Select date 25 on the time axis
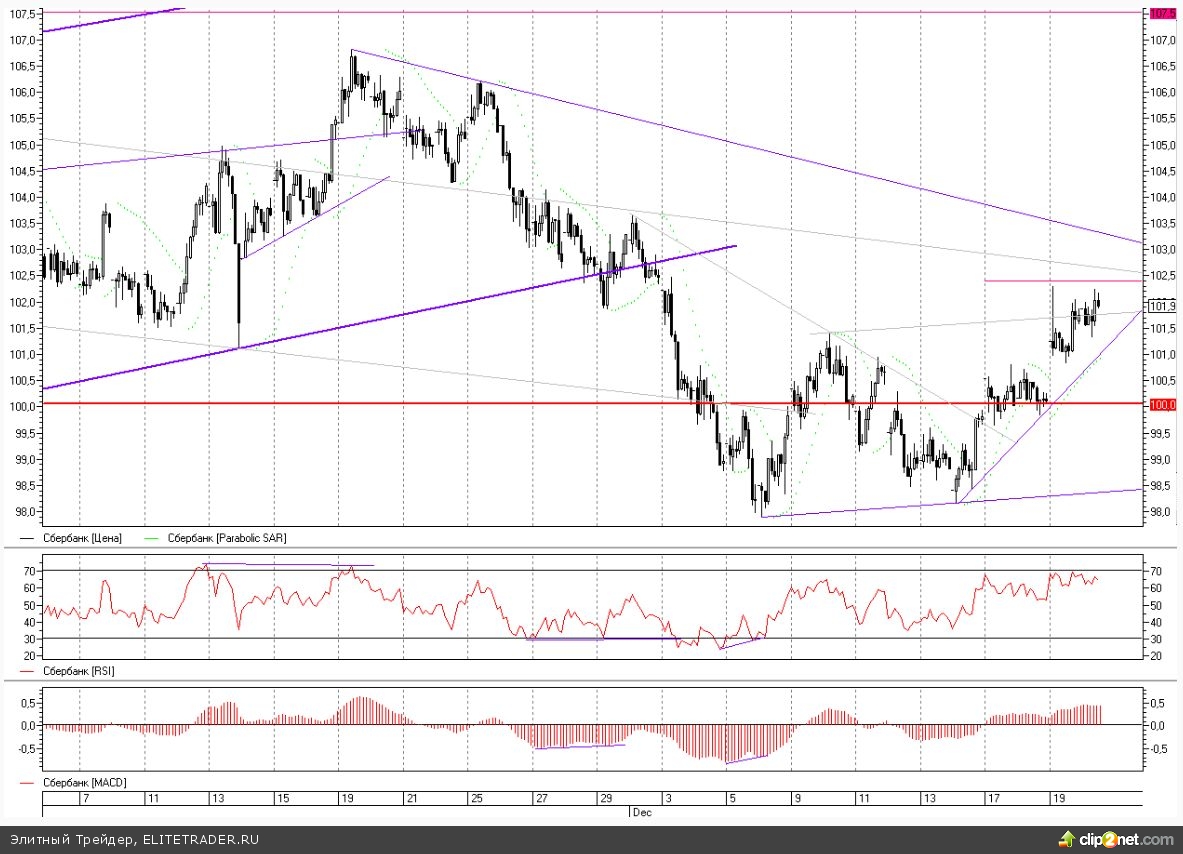 point(477,799)
